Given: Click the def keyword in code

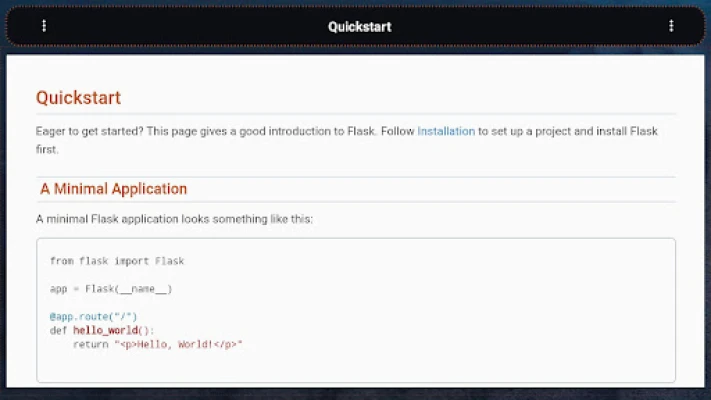Looking at the screenshot, I should [x=58, y=330].
